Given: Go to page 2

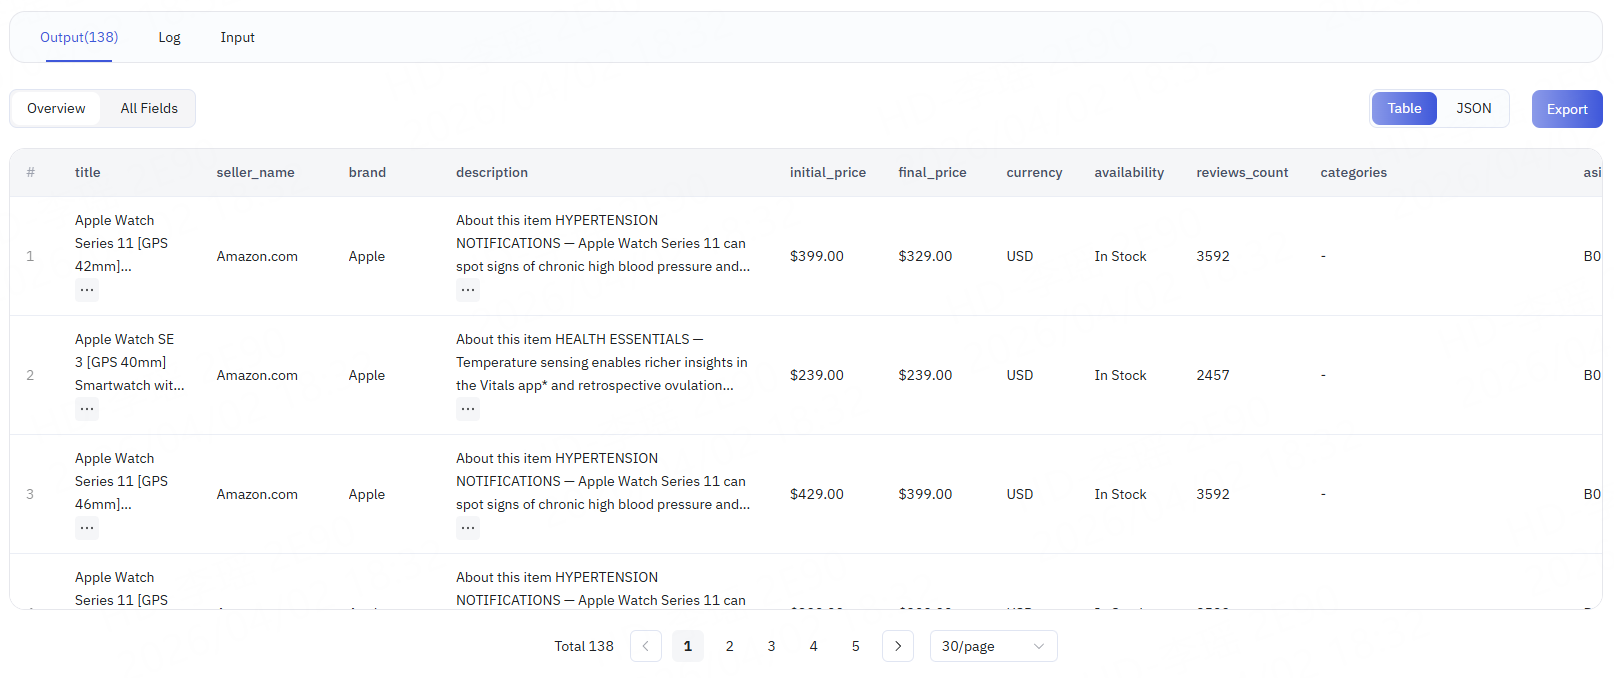Looking at the screenshot, I should coord(730,646).
